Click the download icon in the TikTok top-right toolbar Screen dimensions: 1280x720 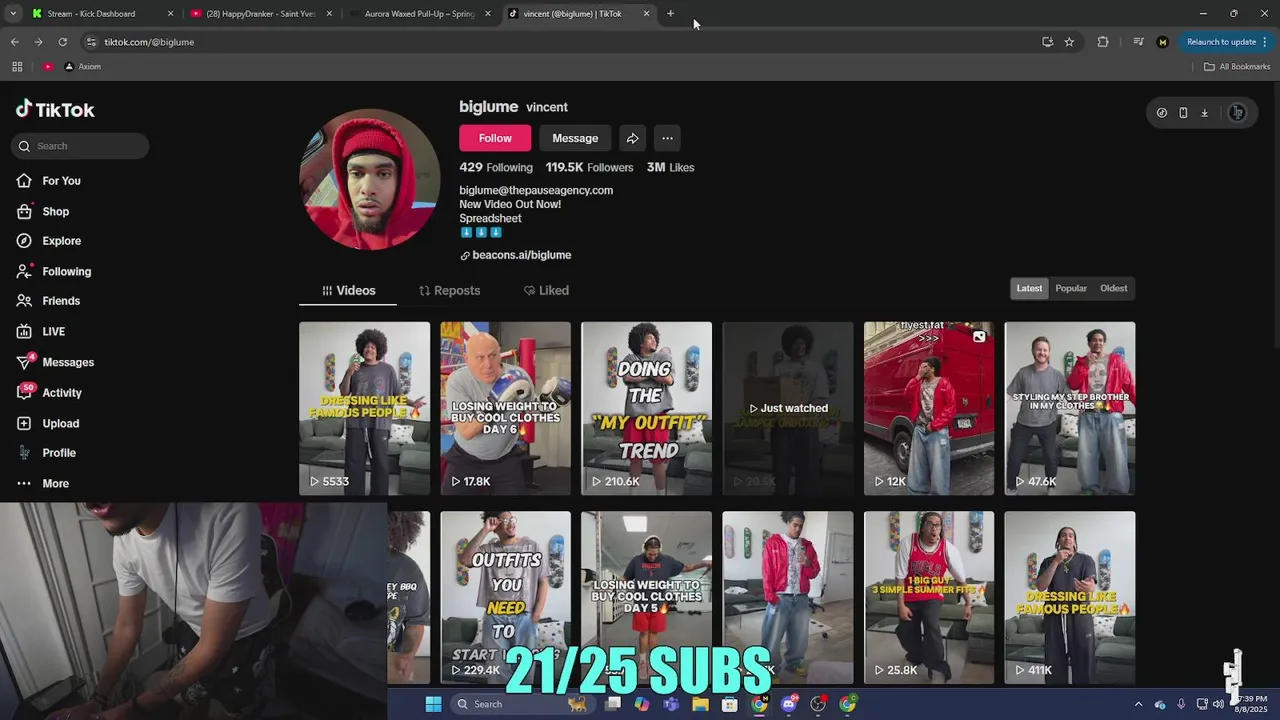tap(1204, 113)
